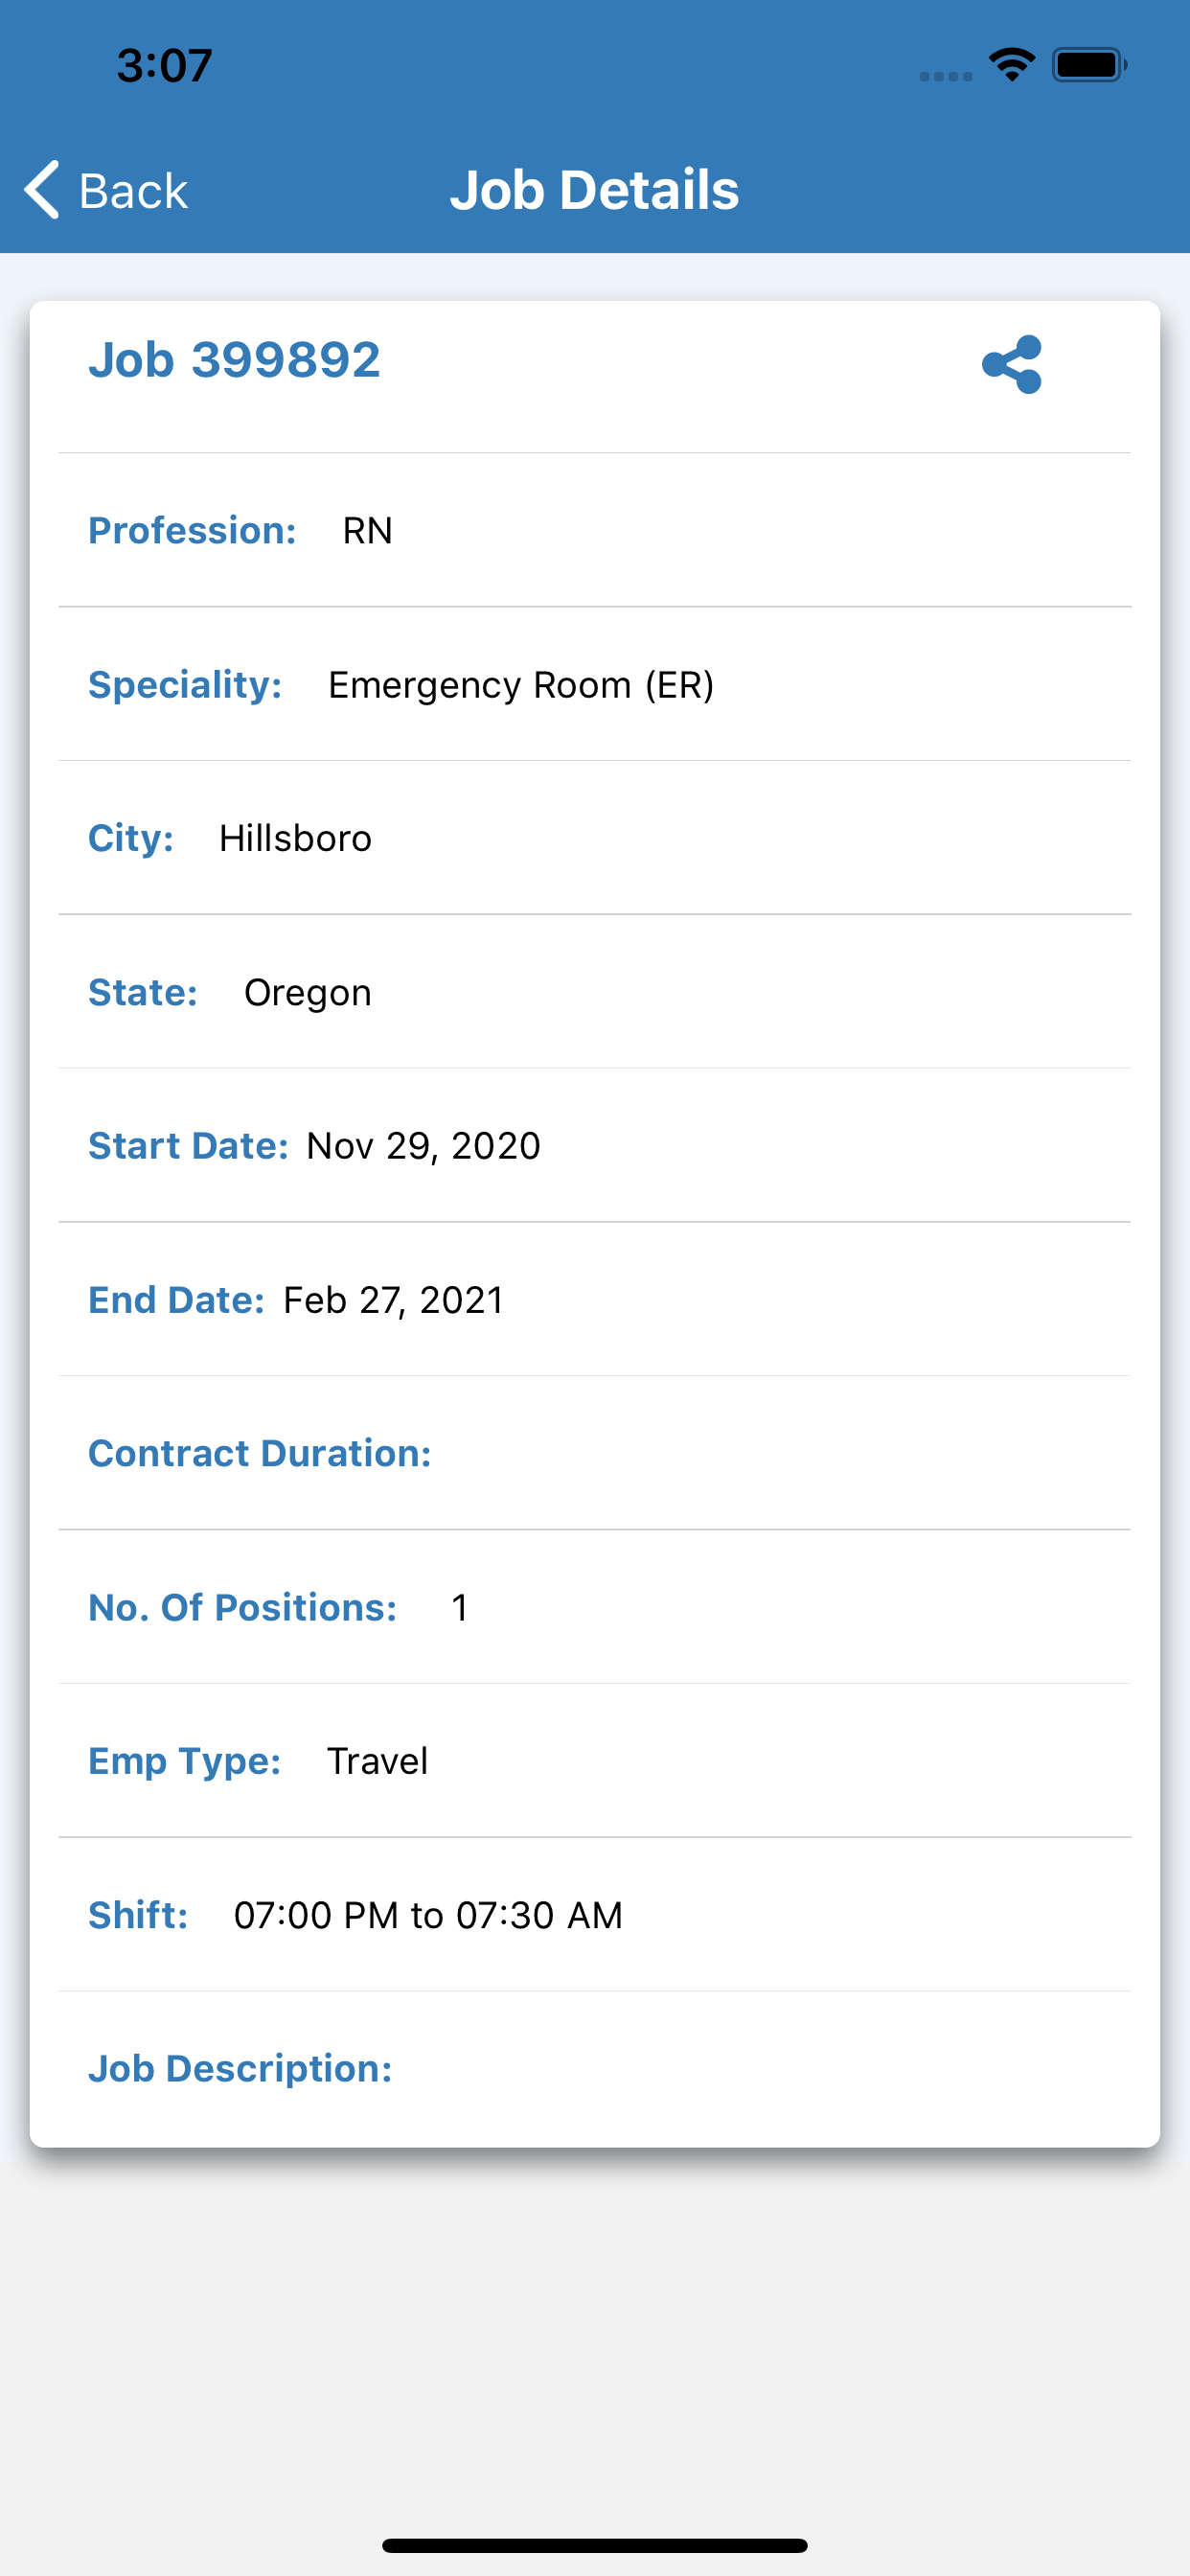Image resolution: width=1190 pixels, height=2576 pixels.
Task: Tap the Wi-Fi status icon
Action: pos(1011,65)
